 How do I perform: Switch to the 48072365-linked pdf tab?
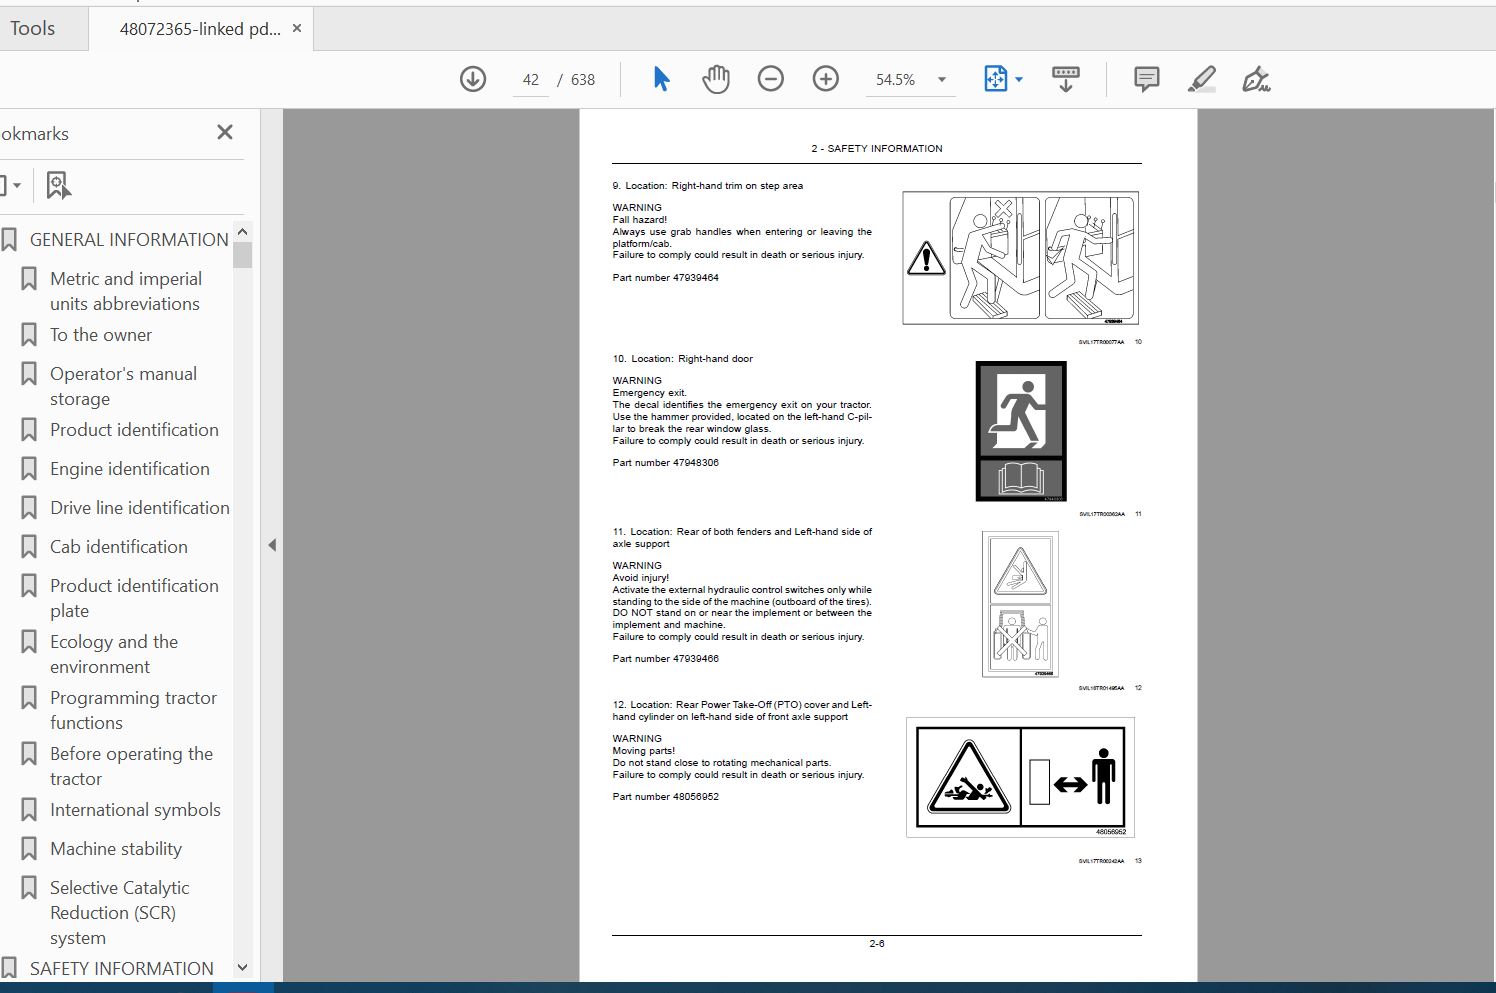pyautogui.click(x=200, y=29)
